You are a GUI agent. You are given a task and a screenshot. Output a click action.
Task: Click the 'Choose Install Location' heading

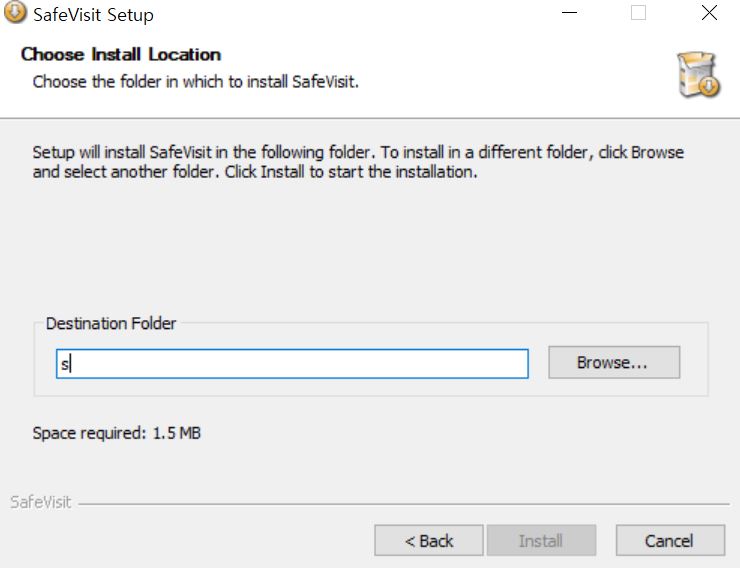(121, 54)
